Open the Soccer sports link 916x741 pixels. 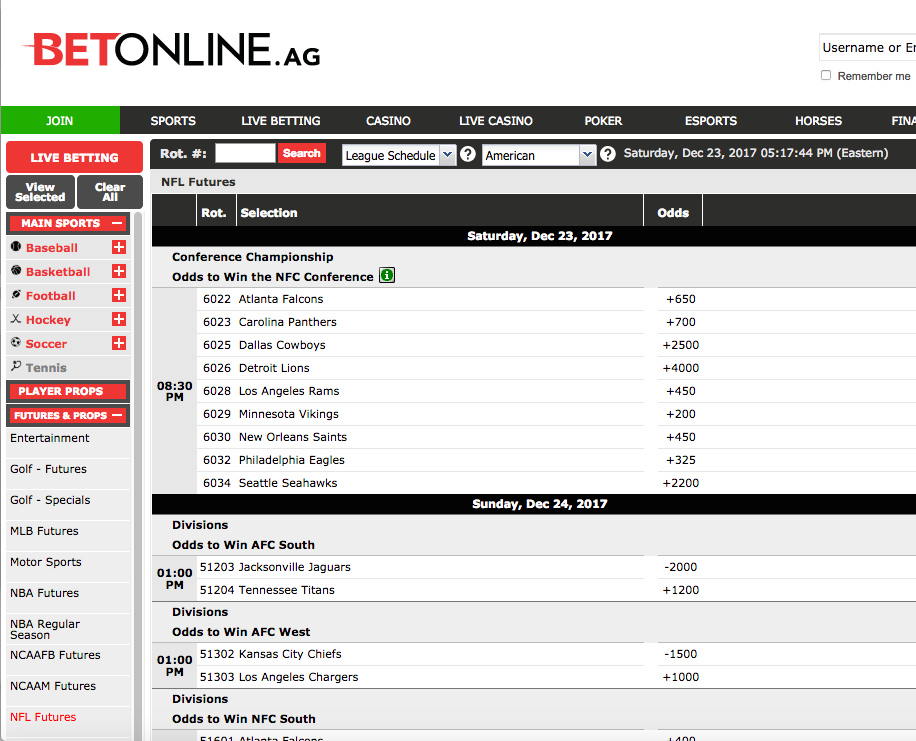[46, 344]
